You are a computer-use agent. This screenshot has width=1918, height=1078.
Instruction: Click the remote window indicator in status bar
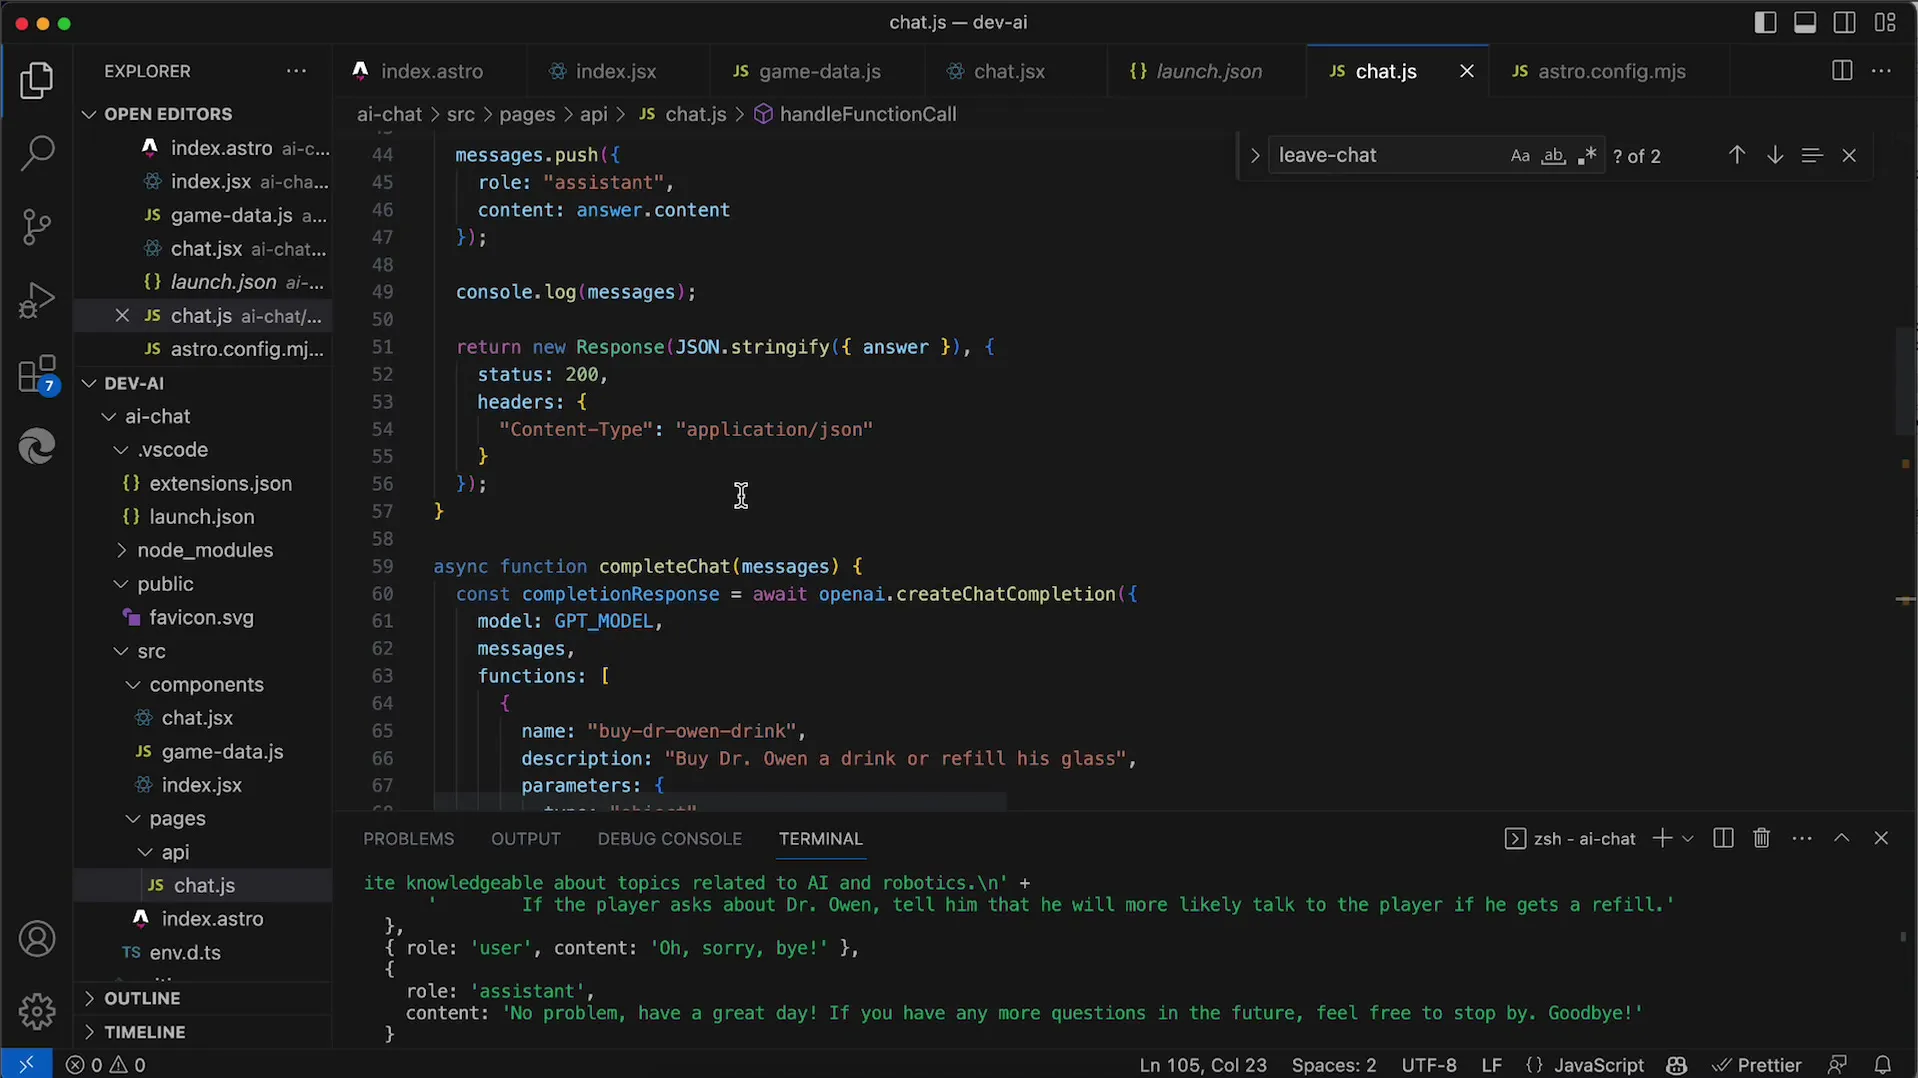click(x=26, y=1065)
